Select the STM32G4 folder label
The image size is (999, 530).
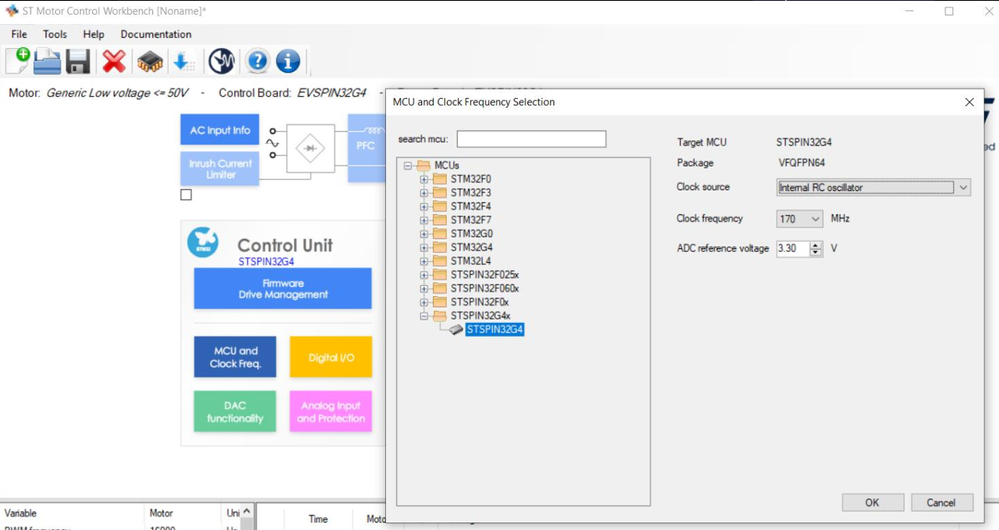[471, 247]
